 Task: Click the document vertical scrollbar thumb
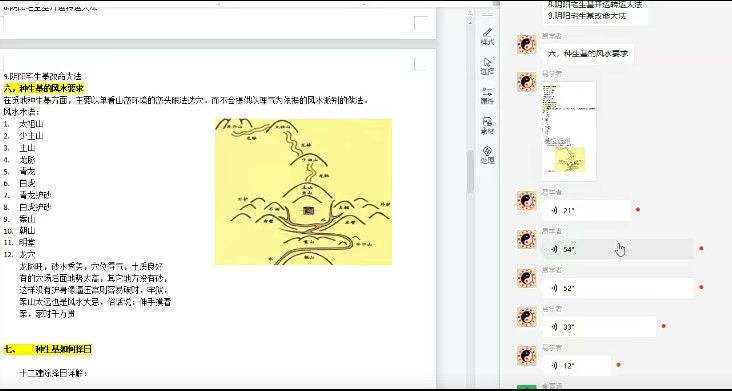pyautogui.click(x=470, y=171)
